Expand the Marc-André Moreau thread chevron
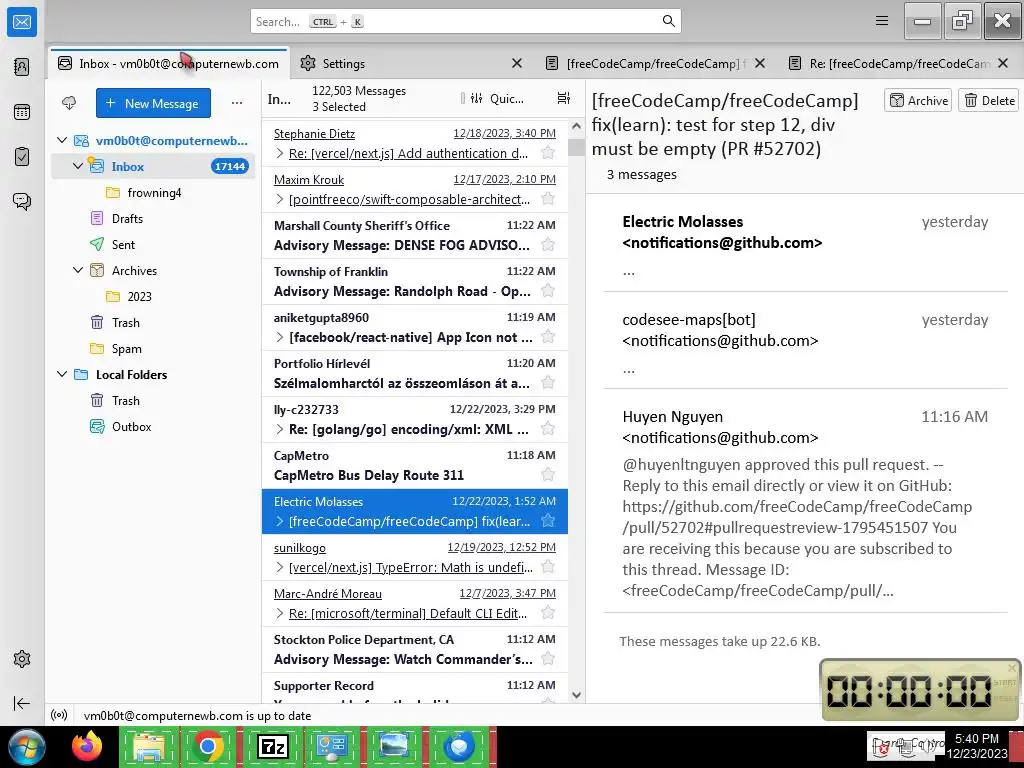Viewport: 1024px width, 768px height. (280, 613)
